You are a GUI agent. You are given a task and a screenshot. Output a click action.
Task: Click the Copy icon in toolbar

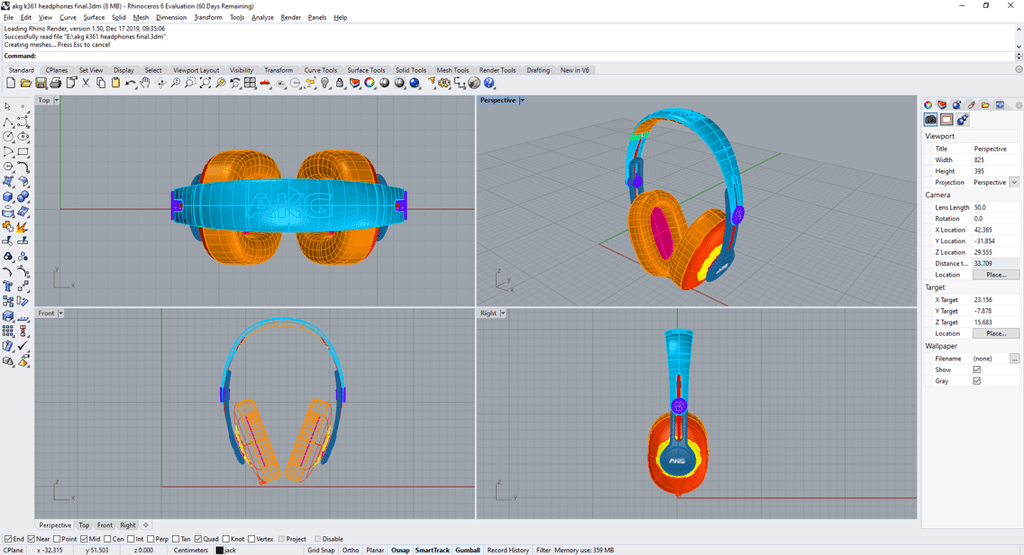101,83
